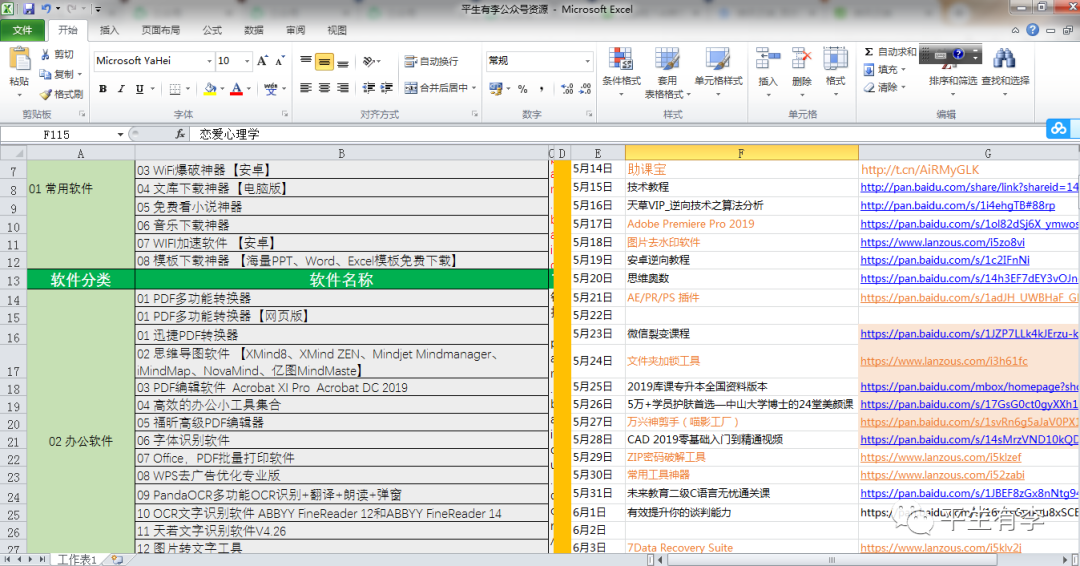The height and width of the screenshot is (566, 1080).
Task: Open Cell Styles (单元格样式)
Action: [718, 72]
